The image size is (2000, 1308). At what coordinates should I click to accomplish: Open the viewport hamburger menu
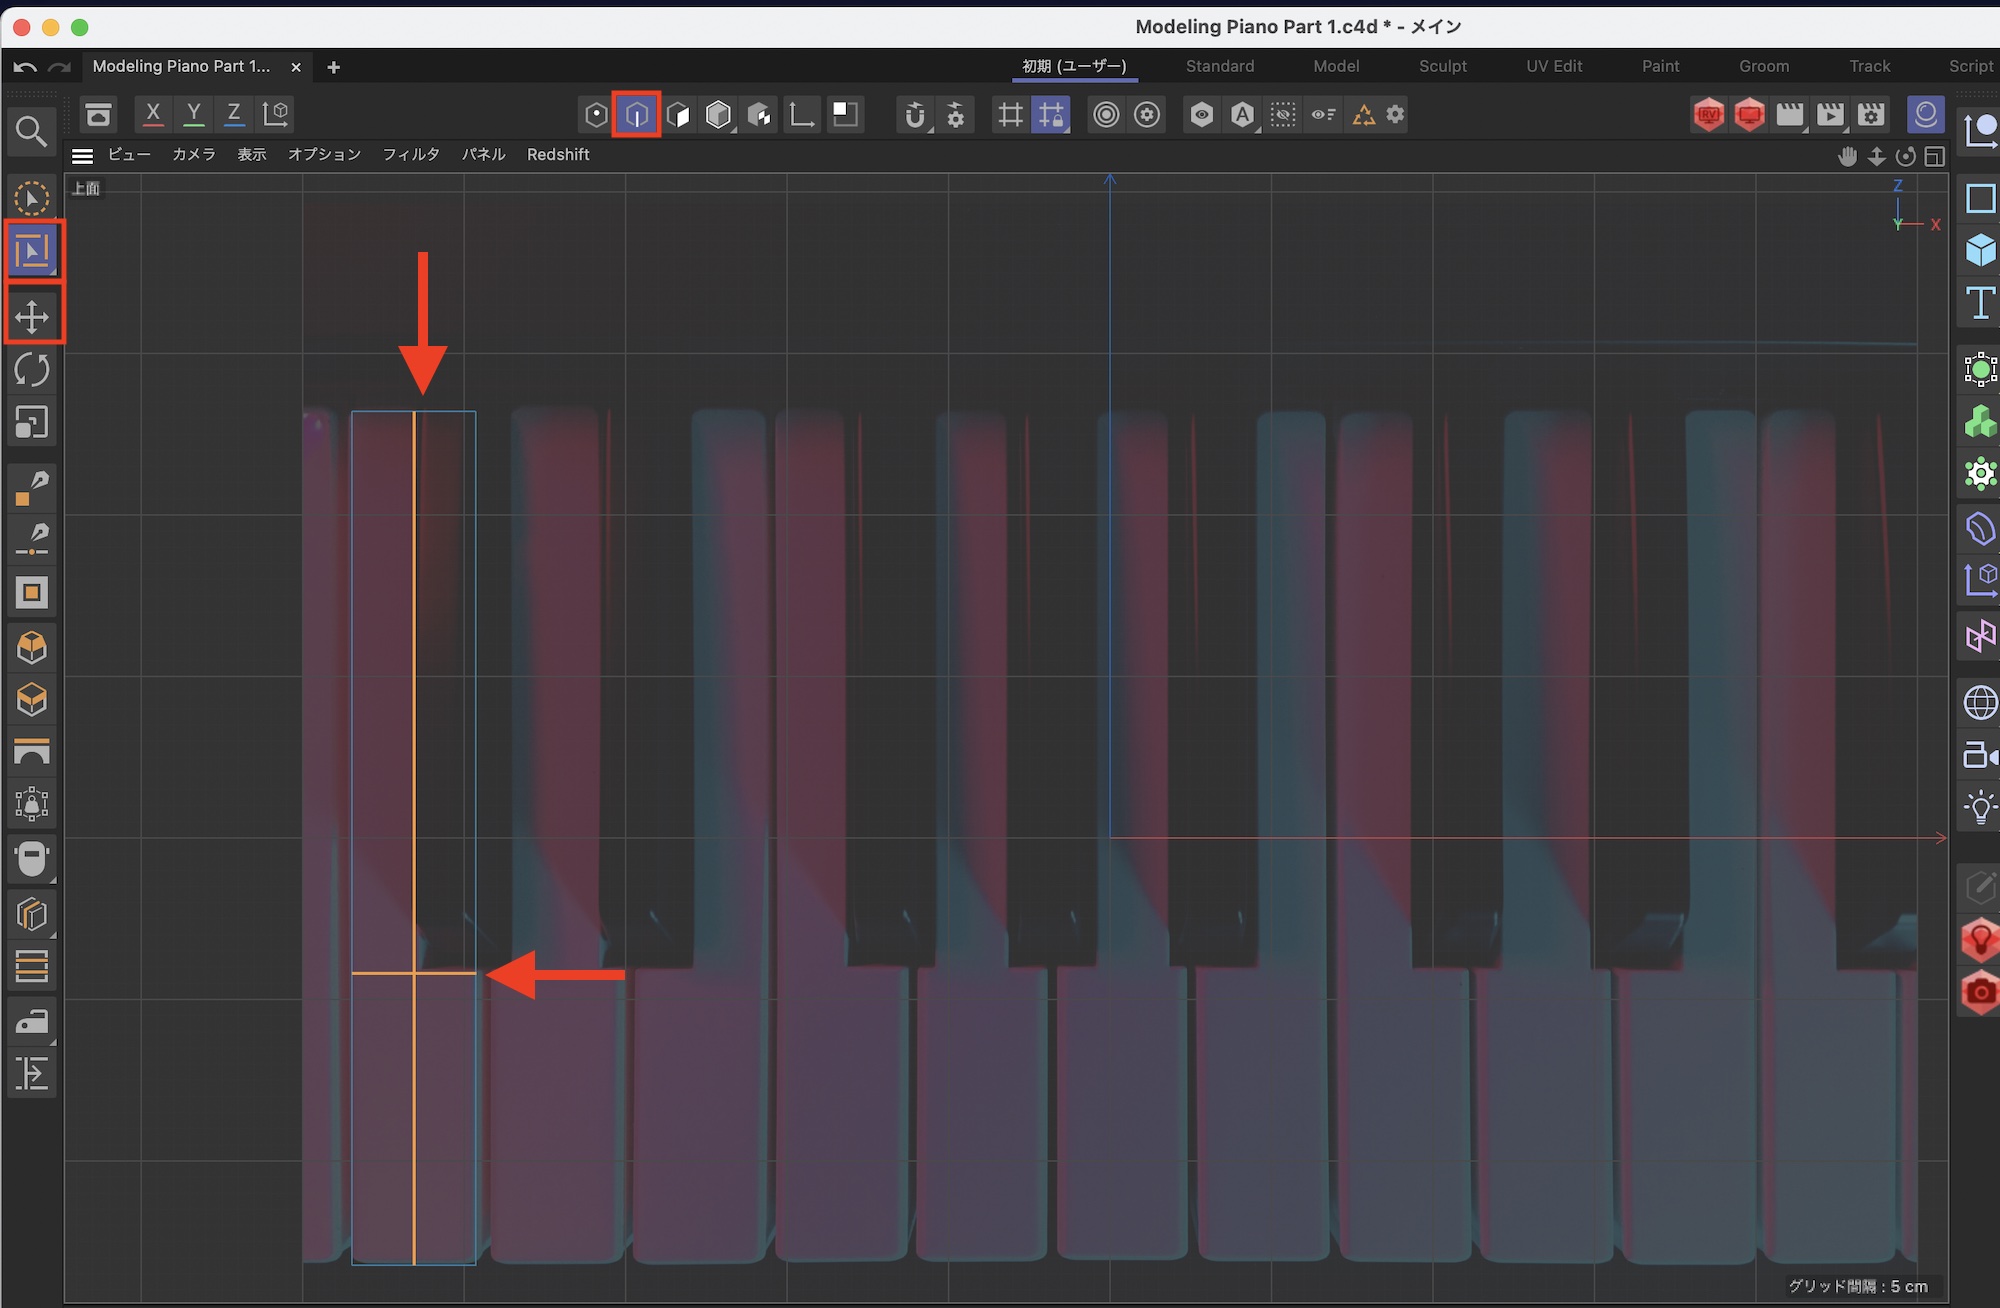coord(83,155)
